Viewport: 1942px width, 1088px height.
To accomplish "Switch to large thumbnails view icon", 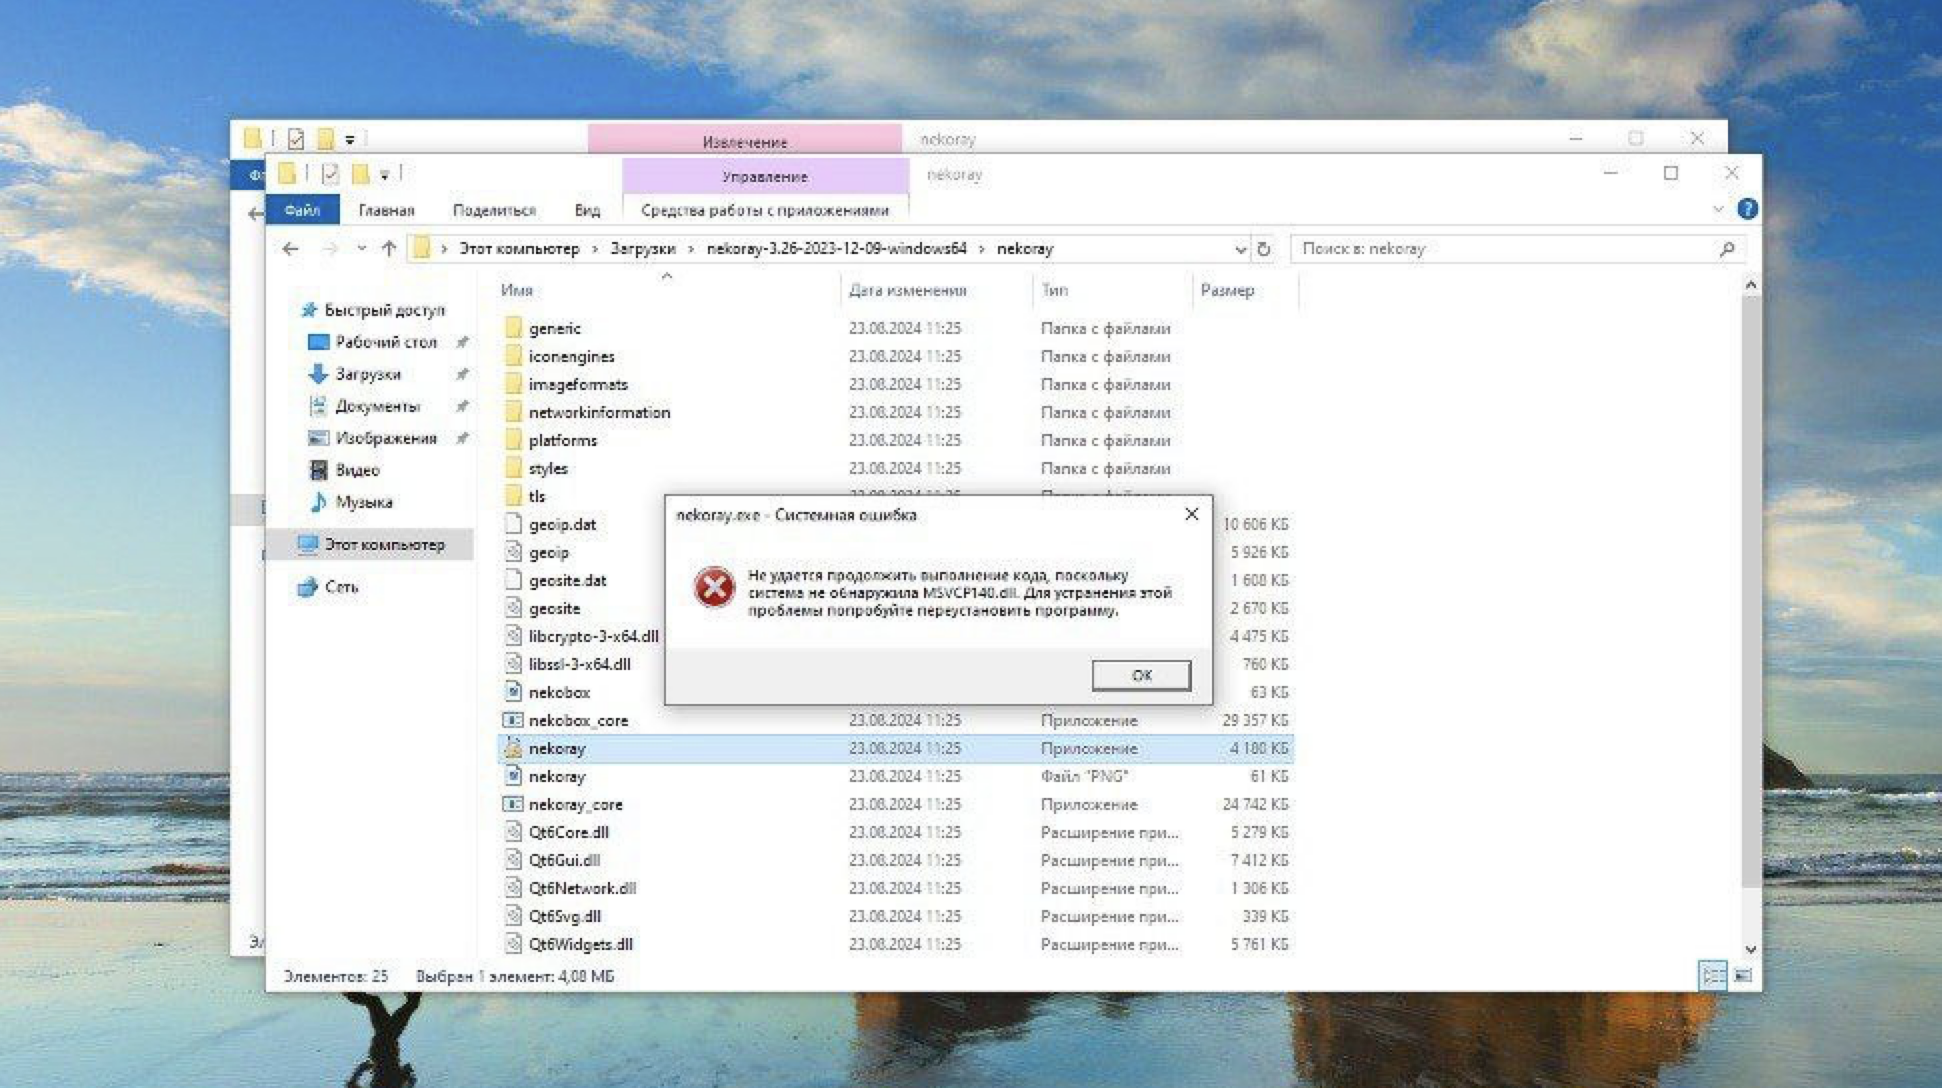I will tap(1743, 975).
